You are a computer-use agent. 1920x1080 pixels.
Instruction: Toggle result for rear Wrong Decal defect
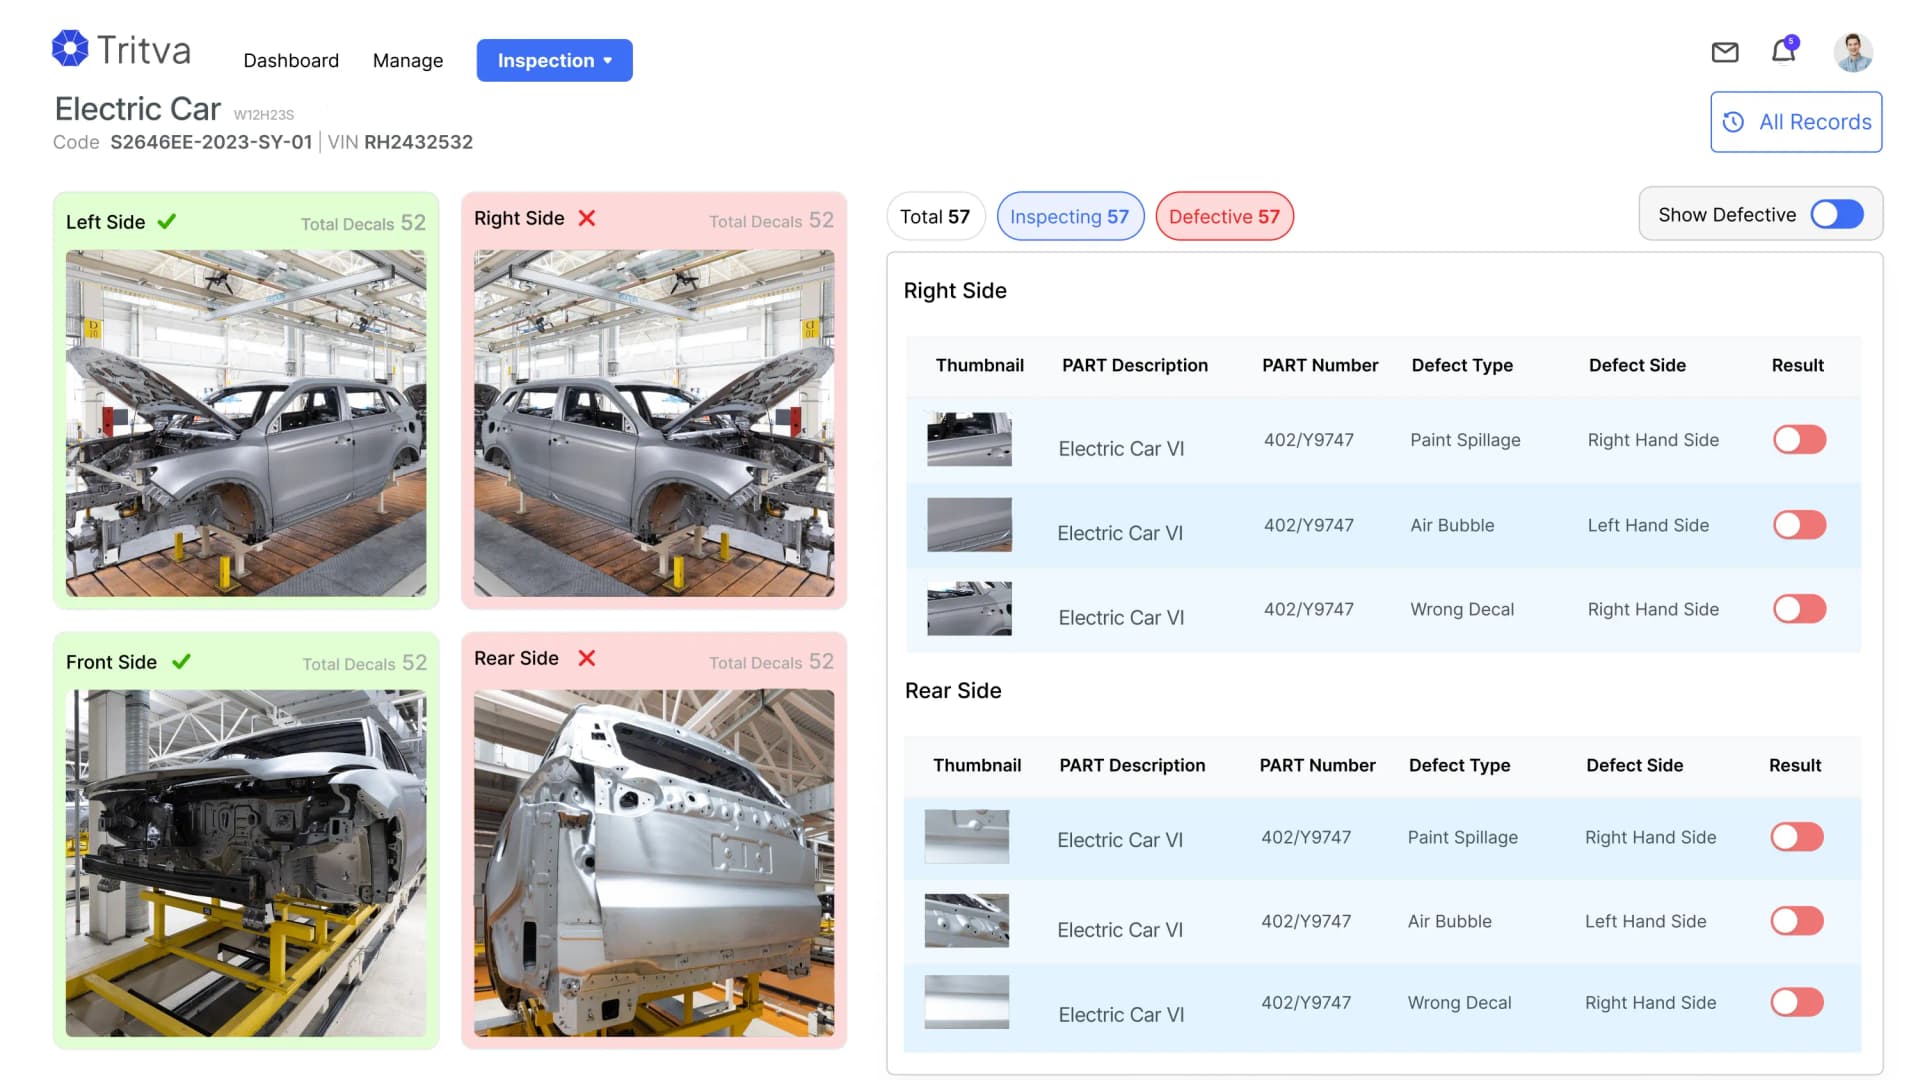tap(1795, 1002)
